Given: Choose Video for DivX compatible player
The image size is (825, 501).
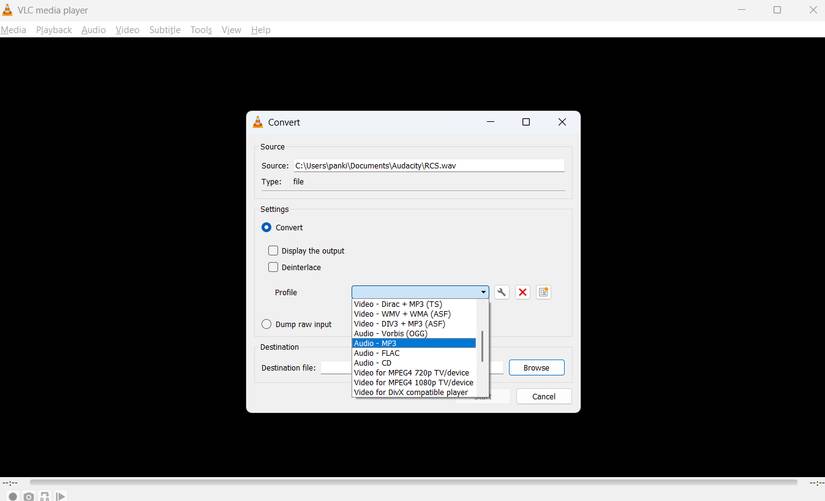Looking at the screenshot, I should pyautogui.click(x=414, y=392).
